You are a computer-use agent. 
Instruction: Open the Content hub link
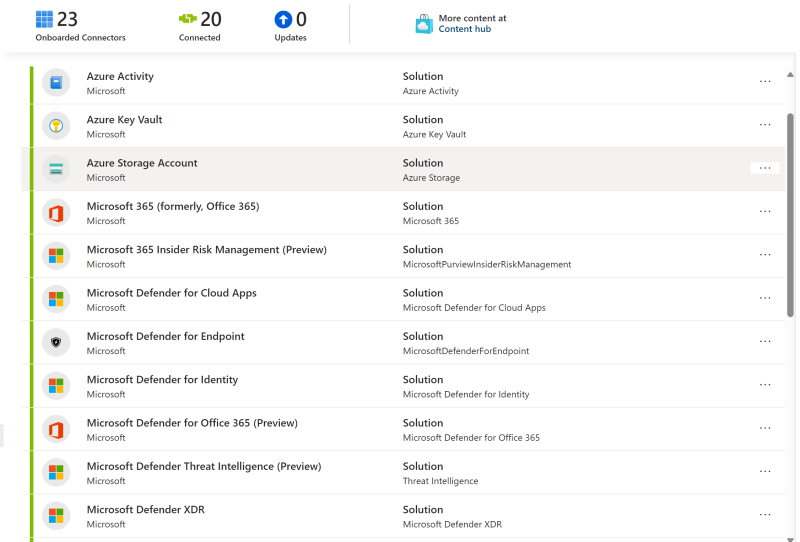coord(465,29)
